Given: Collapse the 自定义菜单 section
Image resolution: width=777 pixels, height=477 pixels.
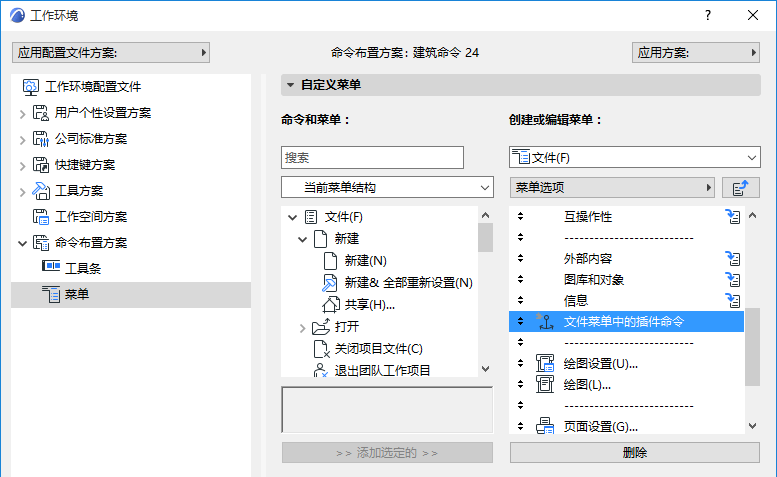Looking at the screenshot, I should 290,85.
